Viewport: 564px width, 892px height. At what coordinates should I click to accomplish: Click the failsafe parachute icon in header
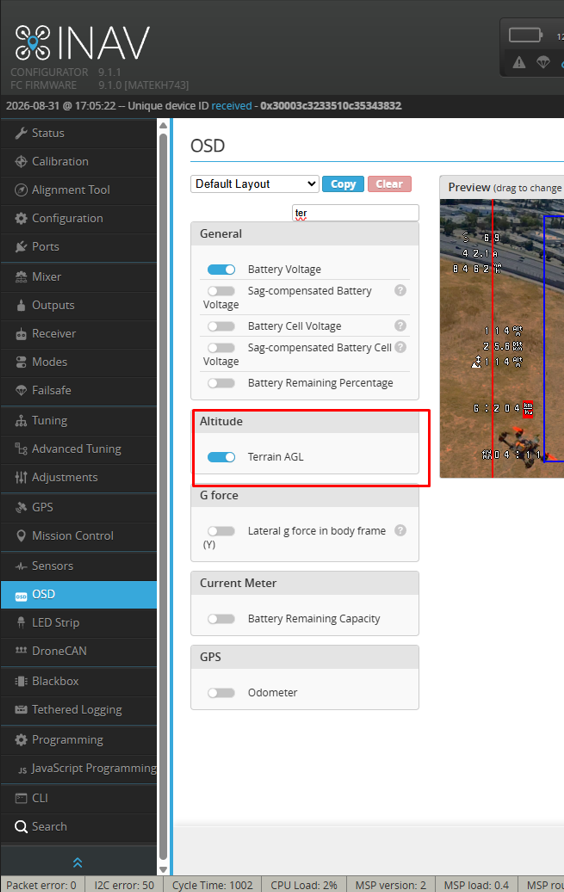544,62
